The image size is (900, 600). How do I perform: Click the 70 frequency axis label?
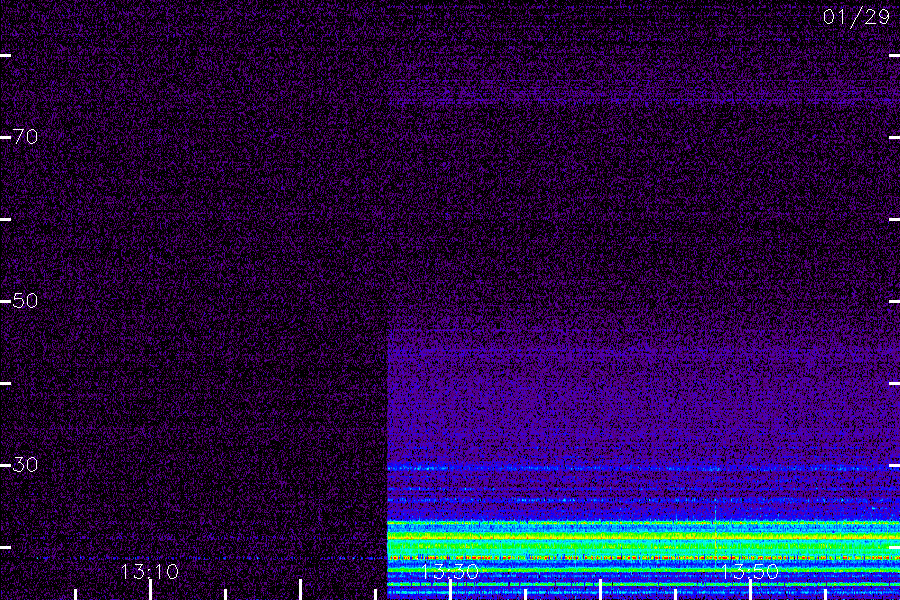click(25, 137)
